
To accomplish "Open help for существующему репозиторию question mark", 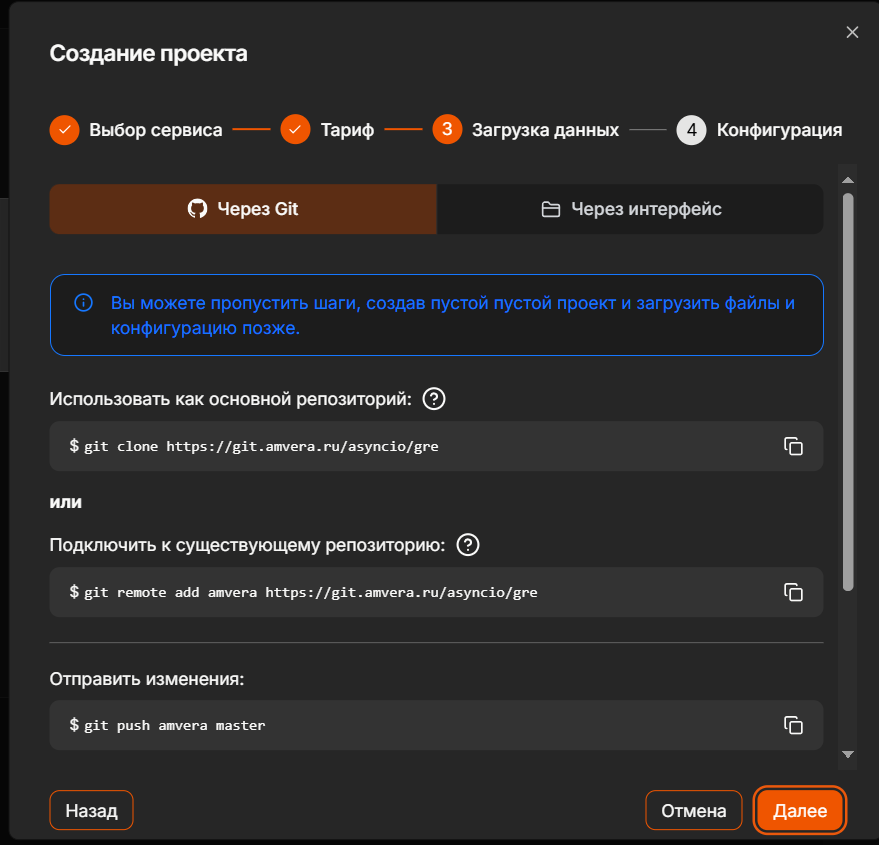I will 466,545.
